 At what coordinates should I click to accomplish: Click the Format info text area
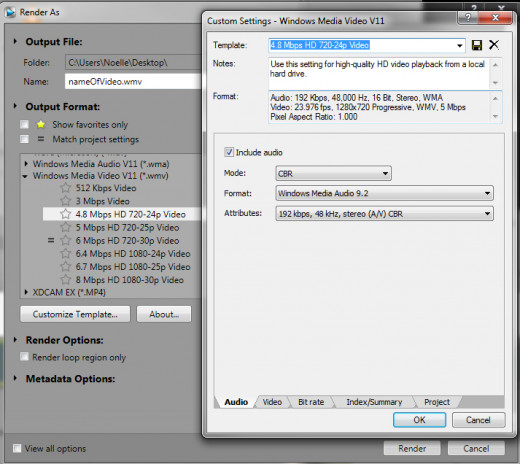[x=379, y=107]
